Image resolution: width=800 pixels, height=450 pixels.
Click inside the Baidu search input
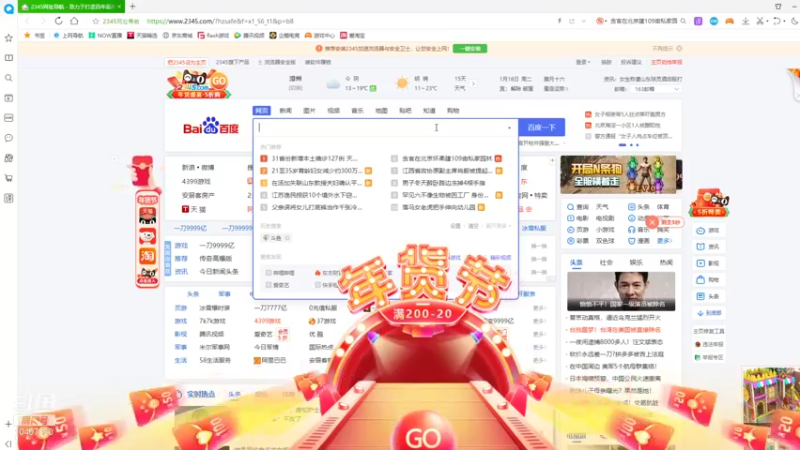pos(380,128)
